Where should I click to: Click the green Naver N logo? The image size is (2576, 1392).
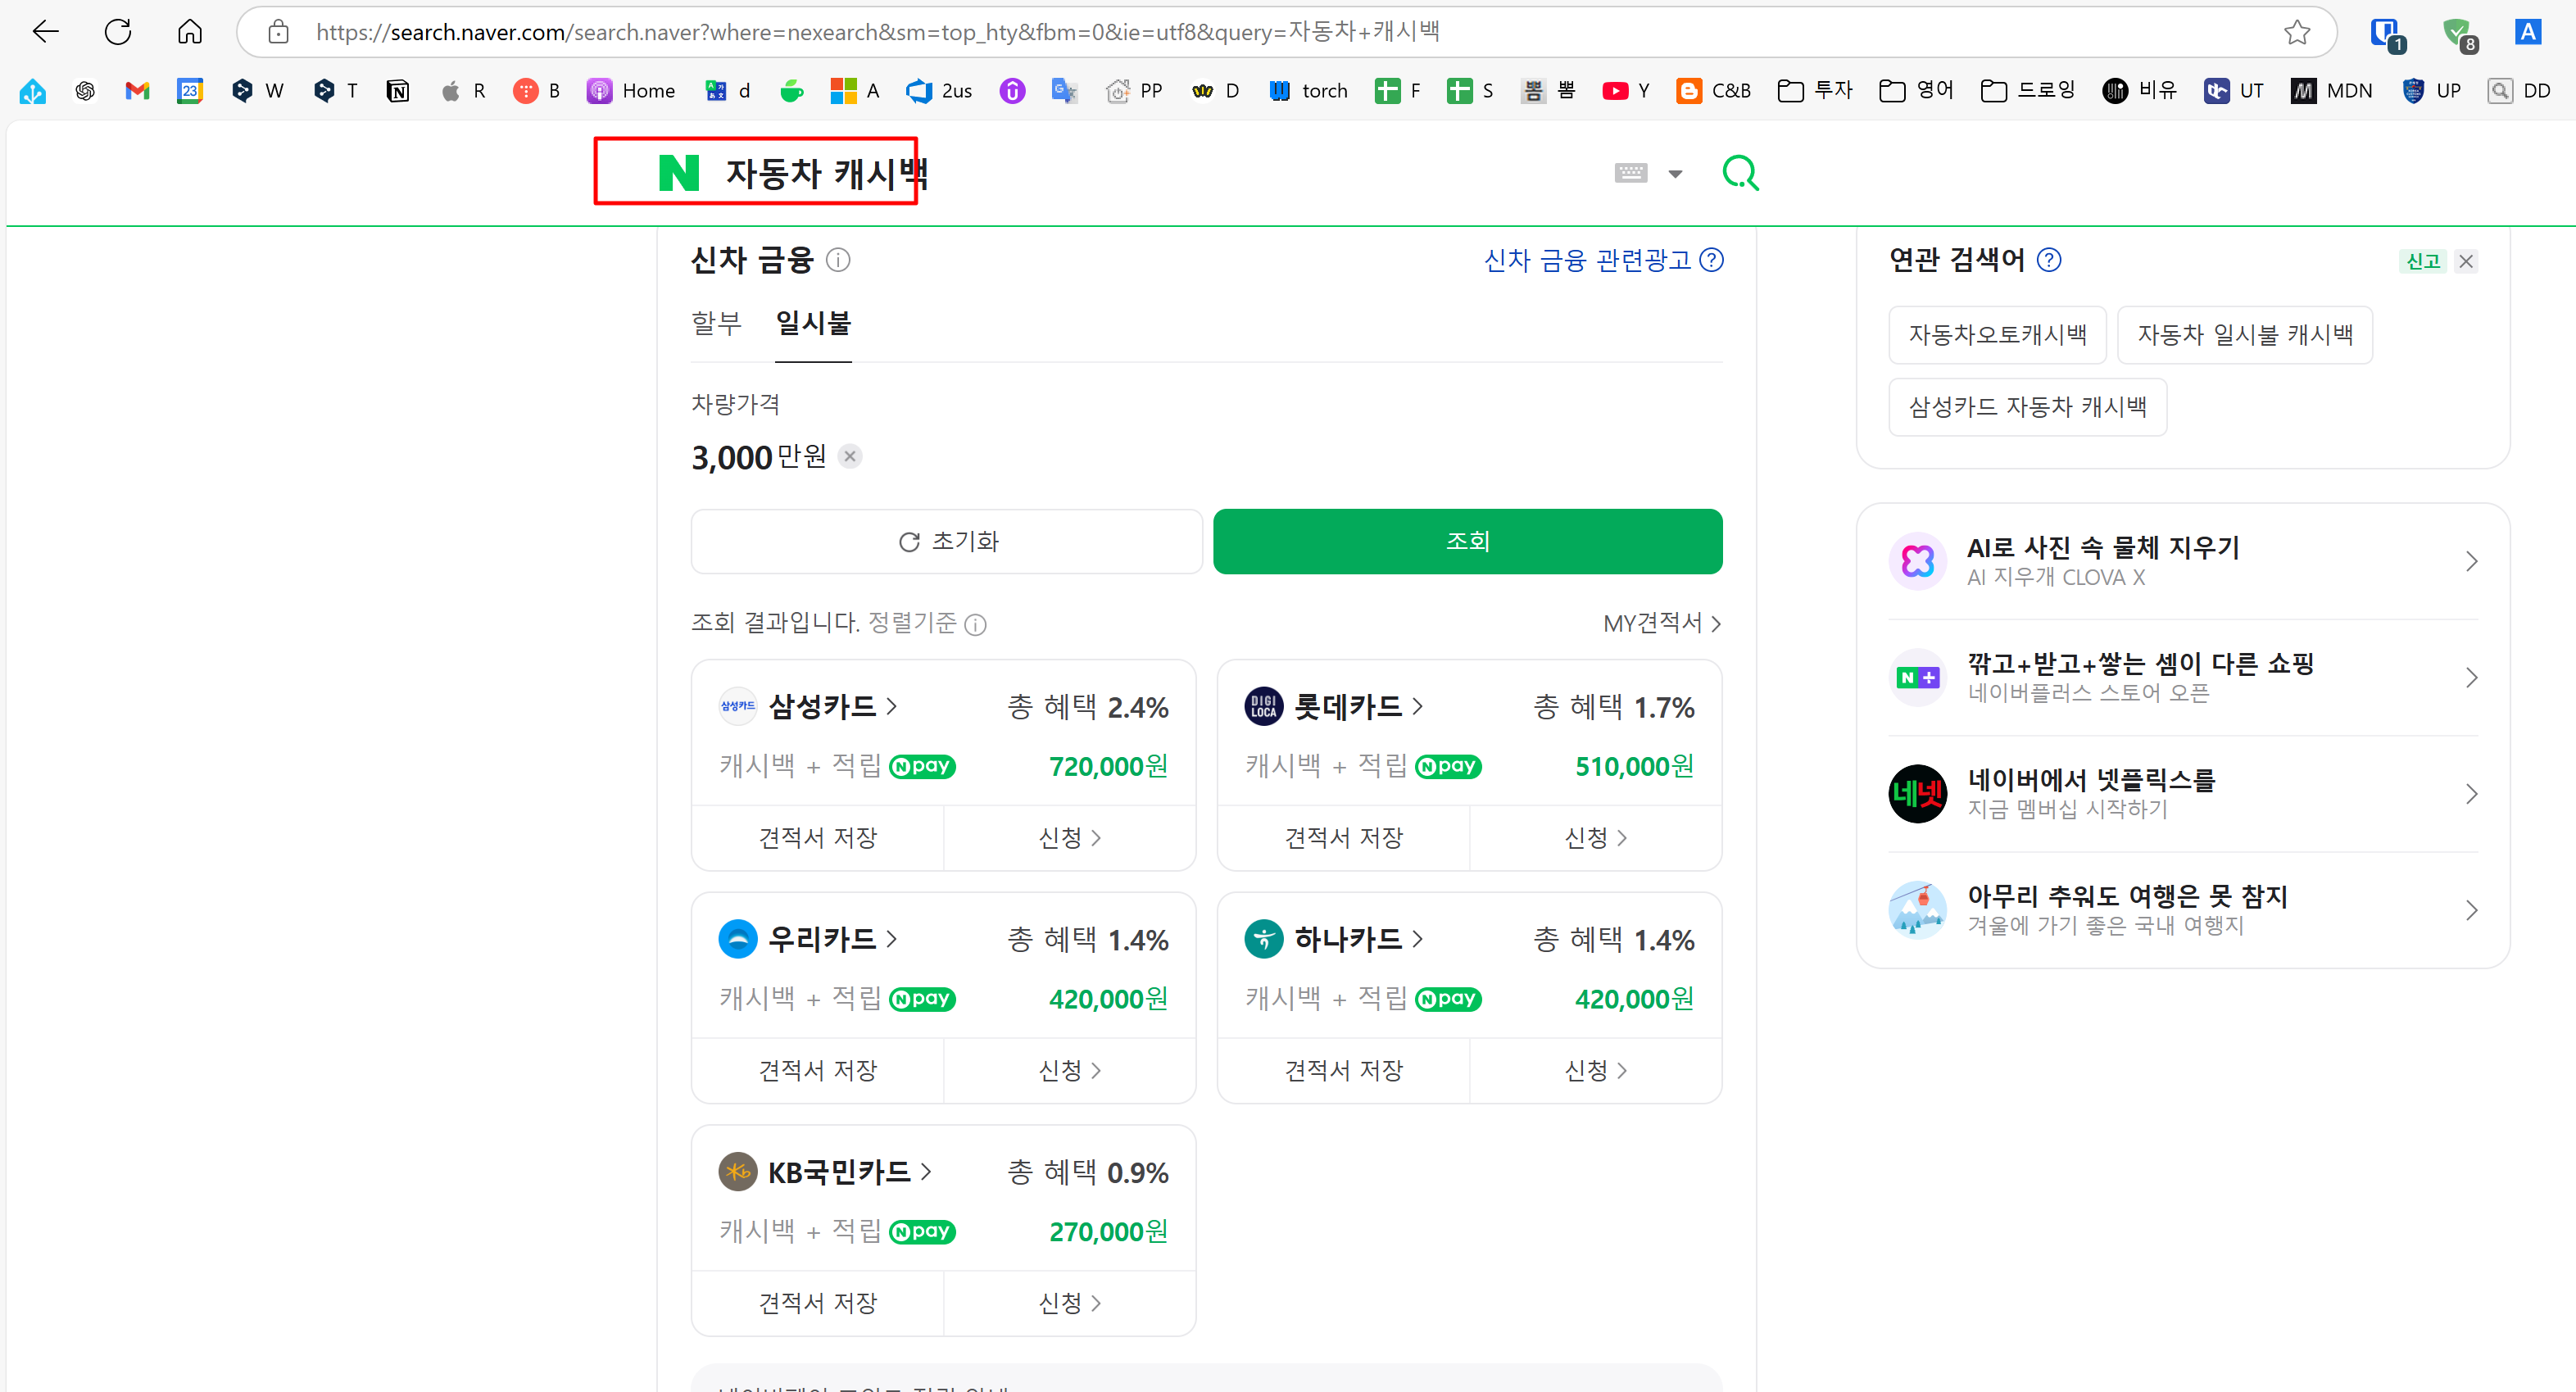pyautogui.click(x=678, y=173)
